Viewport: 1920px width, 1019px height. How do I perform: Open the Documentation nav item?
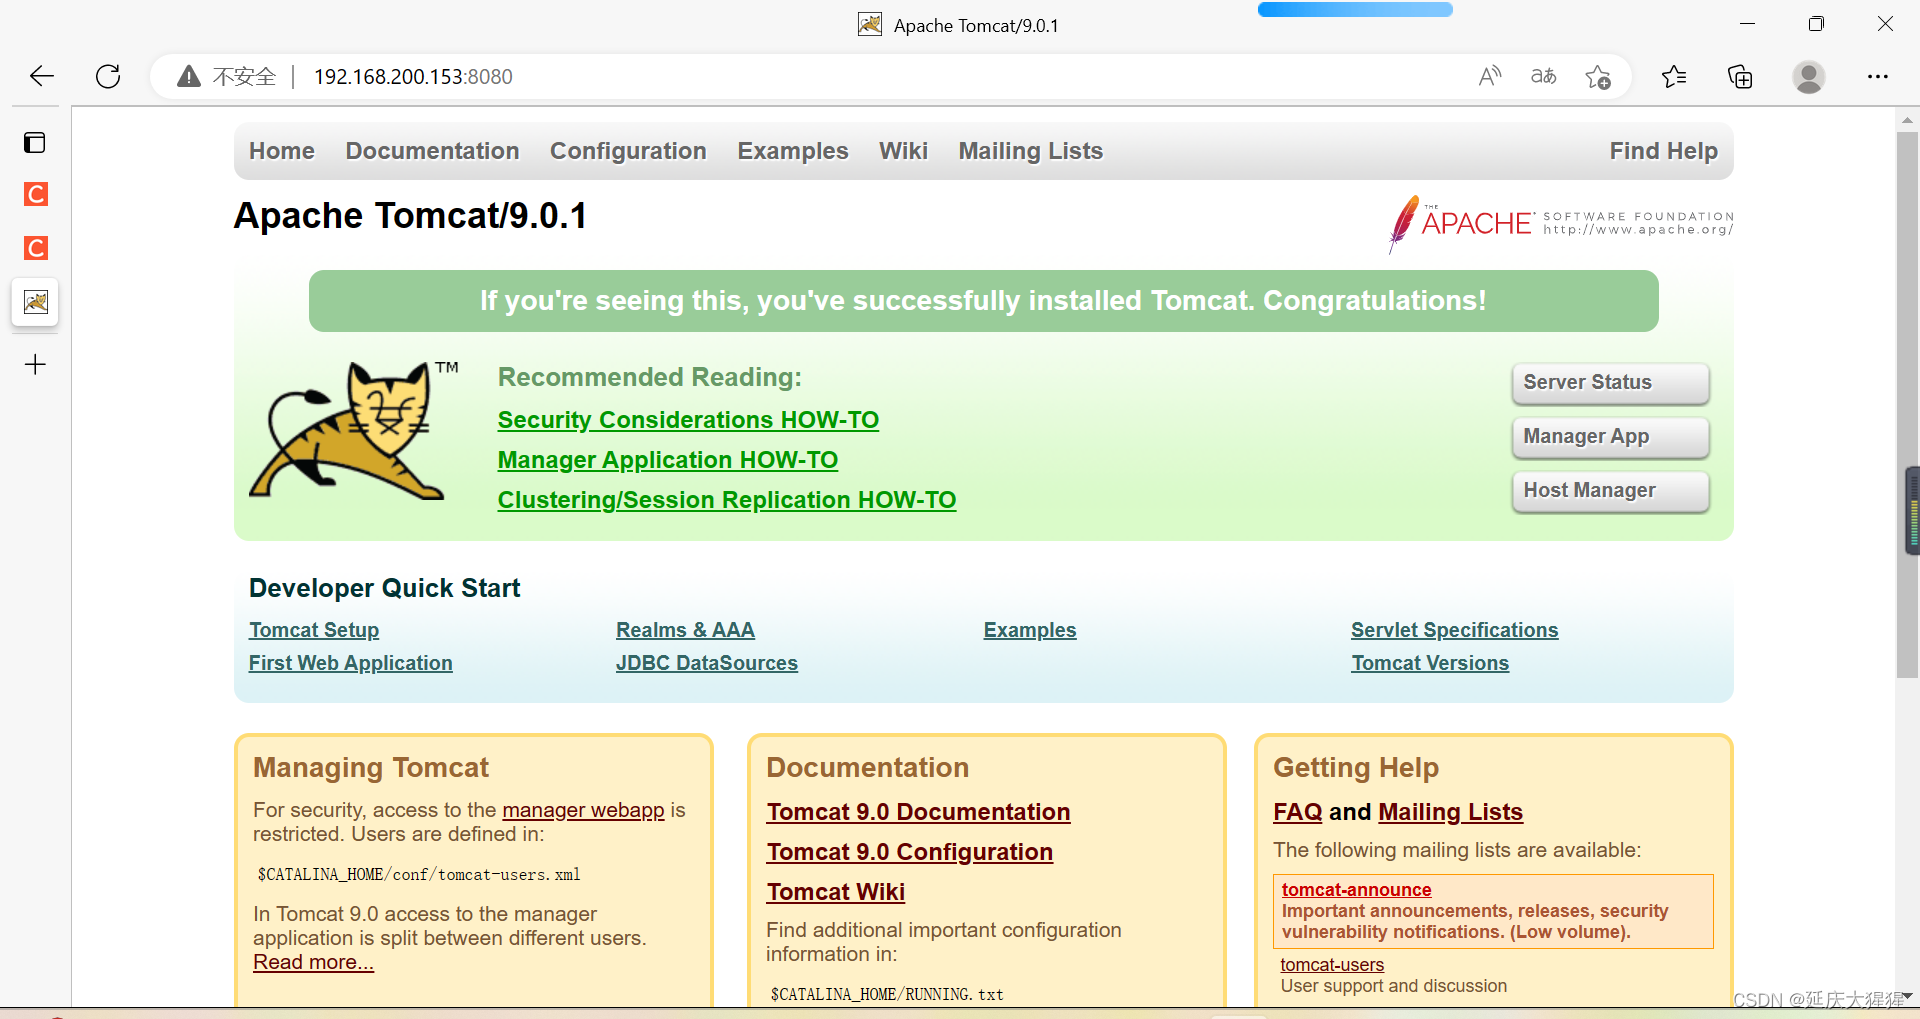(432, 151)
